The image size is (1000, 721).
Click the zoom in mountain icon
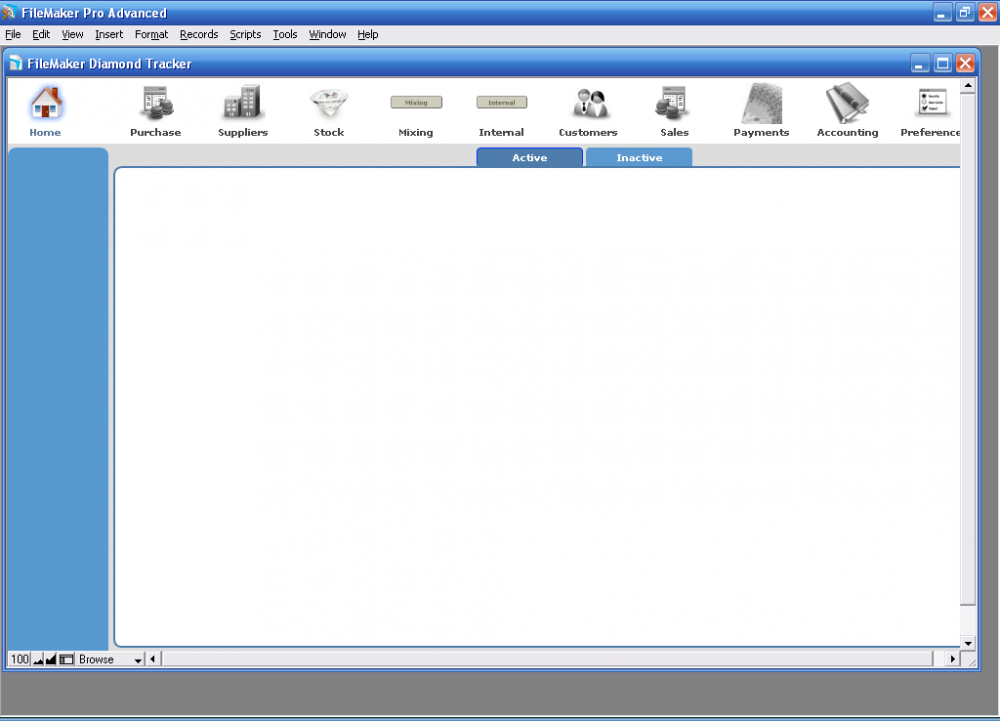(51, 659)
